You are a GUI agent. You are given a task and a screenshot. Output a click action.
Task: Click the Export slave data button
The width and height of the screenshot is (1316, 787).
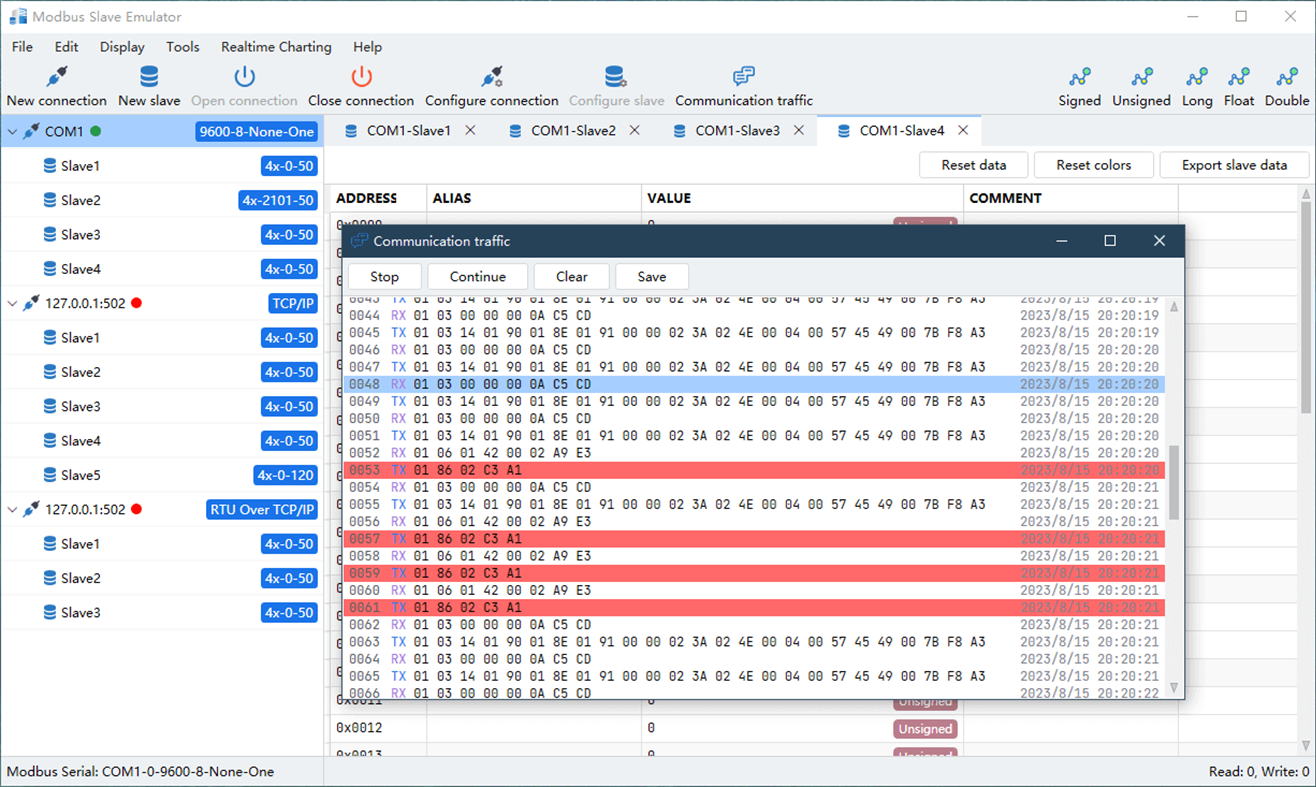[x=1234, y=165]
